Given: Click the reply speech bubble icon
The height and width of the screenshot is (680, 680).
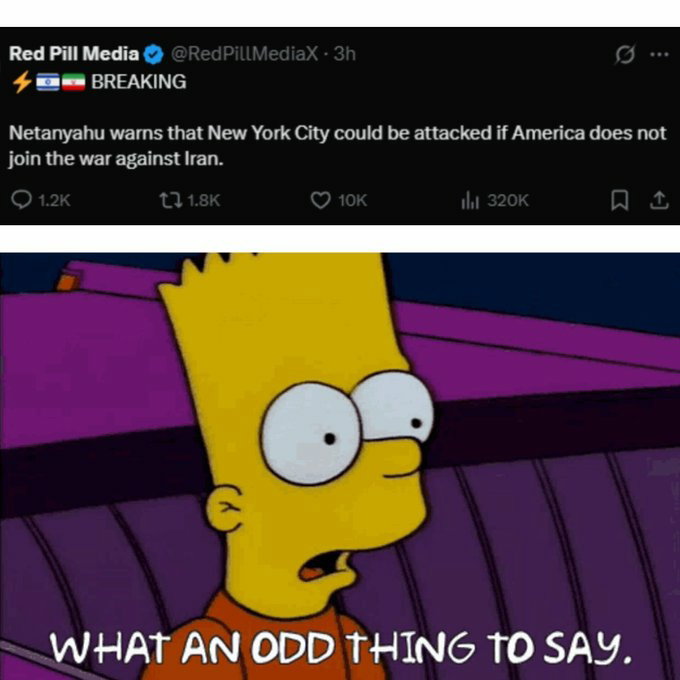Looking at the screenshot, I should (21, 200).
